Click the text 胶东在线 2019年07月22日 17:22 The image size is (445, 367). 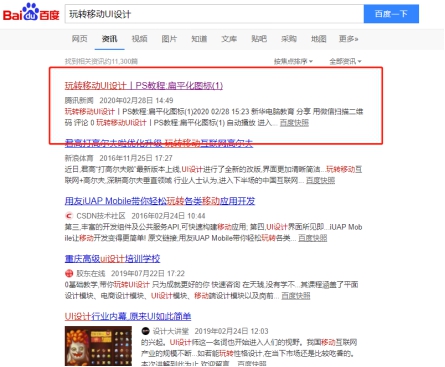(130, 274)
